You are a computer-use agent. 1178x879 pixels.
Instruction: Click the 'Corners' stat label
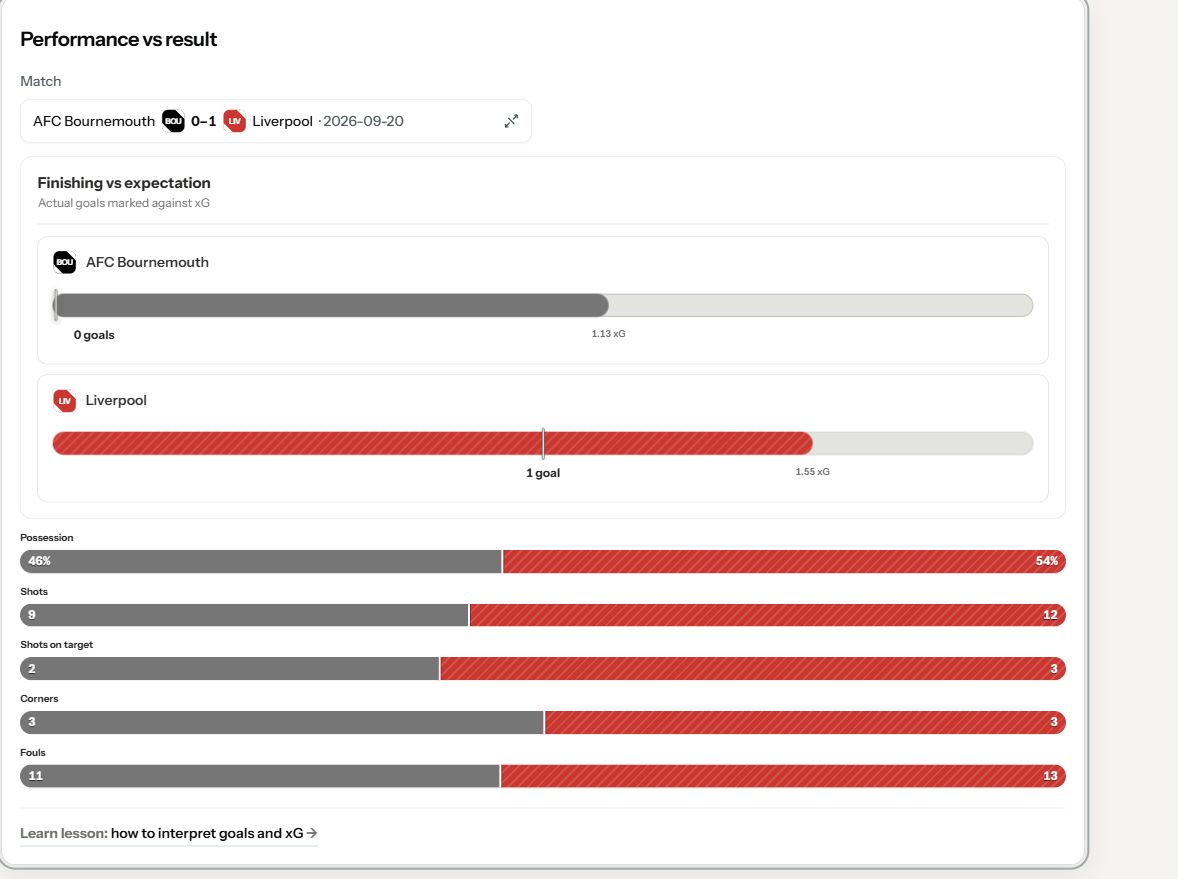point(39,699)
